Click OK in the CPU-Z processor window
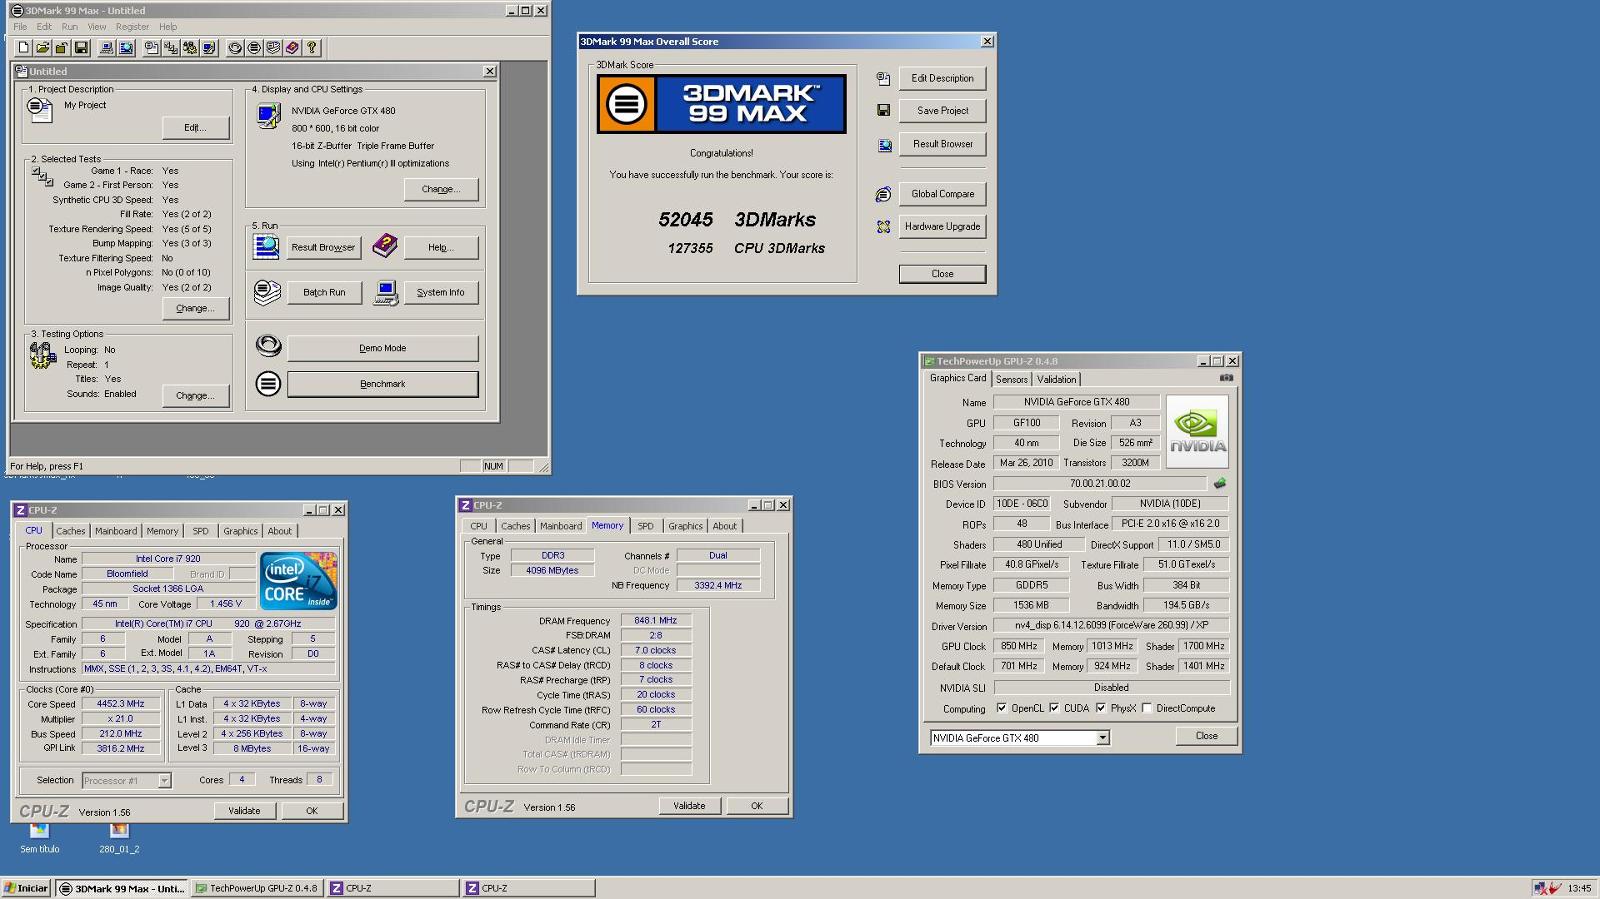Viewport: 1600px width, 899px height. point(312,811)
